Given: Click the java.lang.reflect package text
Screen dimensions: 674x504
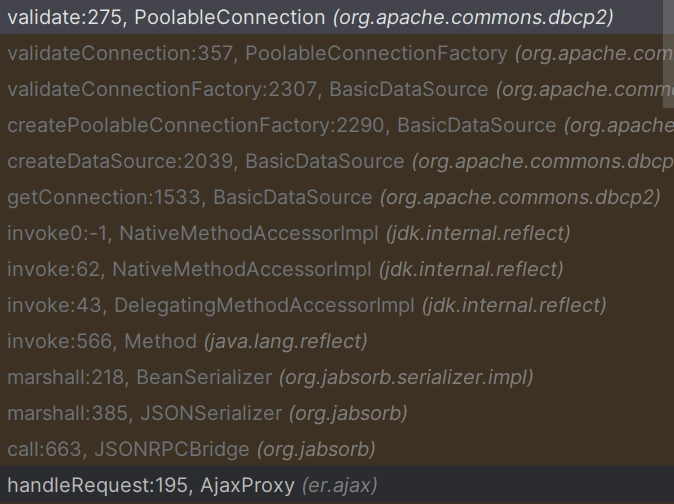Looking at the screenshot, I should (x=286, y=341).
